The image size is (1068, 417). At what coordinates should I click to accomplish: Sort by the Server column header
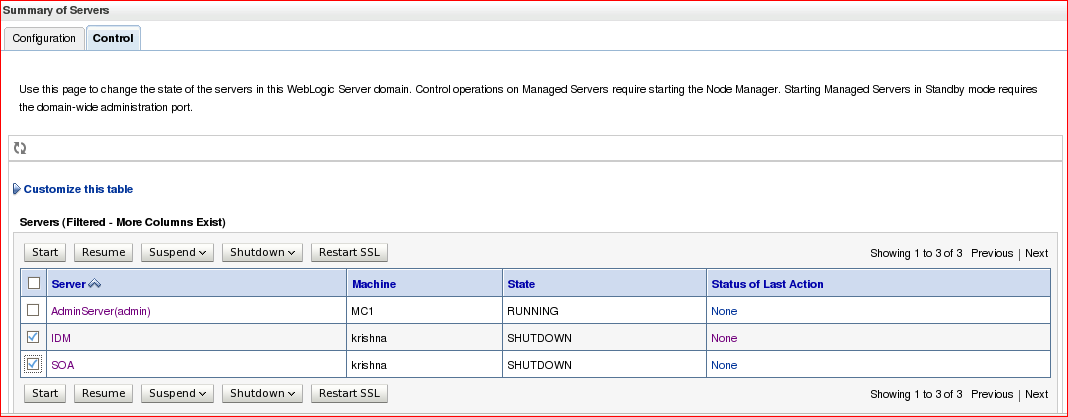[69, 284]
